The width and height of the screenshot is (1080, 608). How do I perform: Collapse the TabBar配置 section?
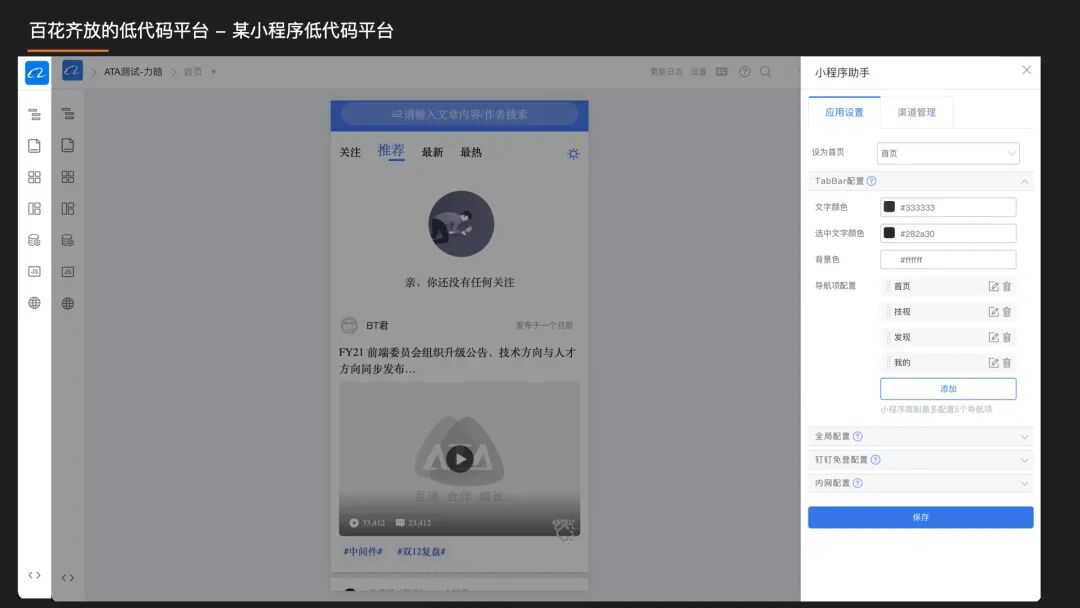click(x=1024, y=182)
